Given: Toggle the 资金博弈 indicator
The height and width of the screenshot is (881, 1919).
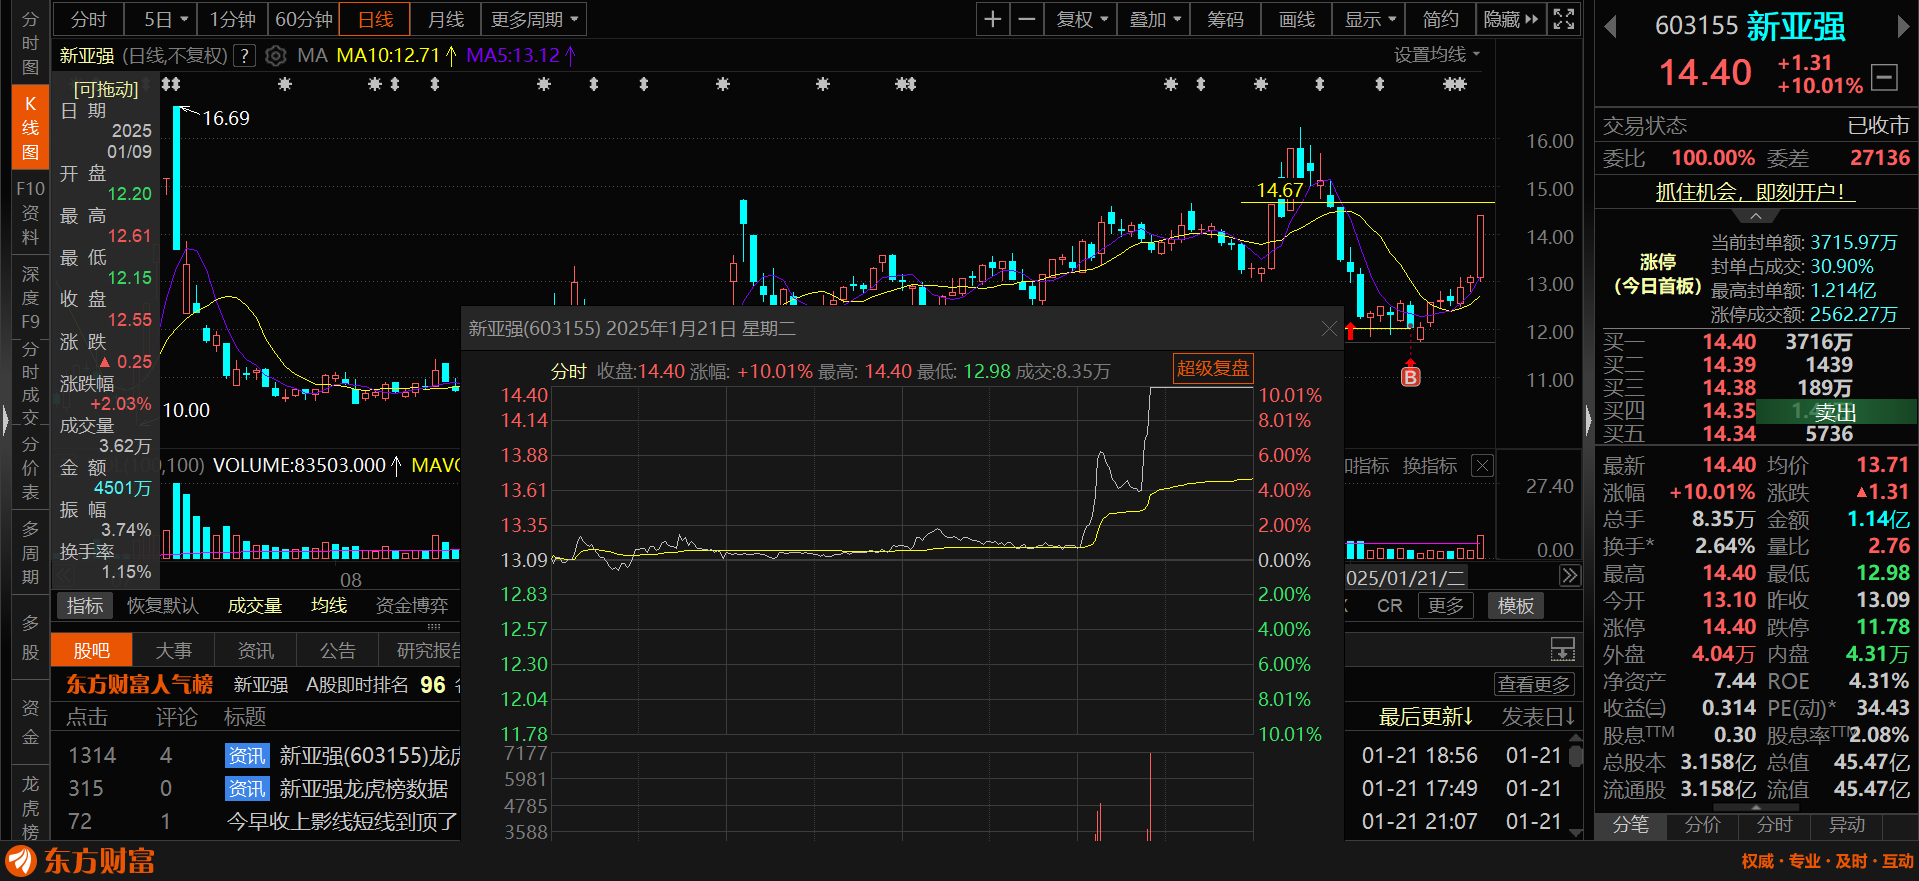Looking at the screenshot, I should pyautogui.click(x=412, y=605).
